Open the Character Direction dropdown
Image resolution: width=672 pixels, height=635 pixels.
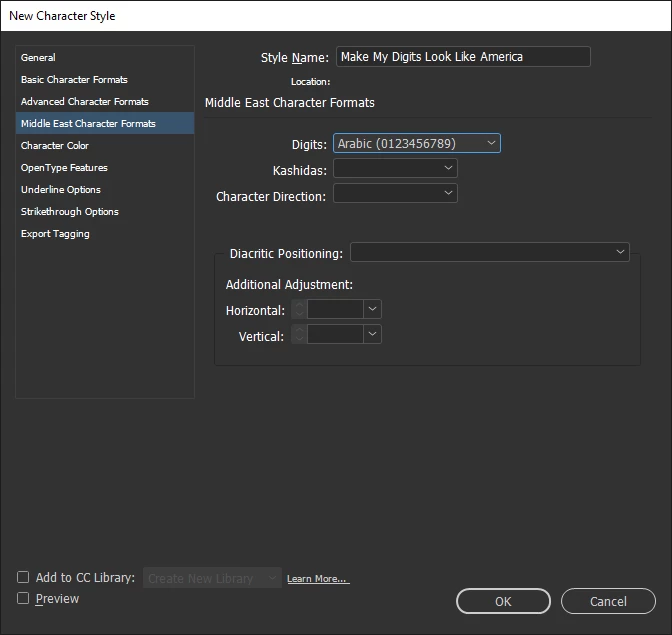[x=395, y=193]
